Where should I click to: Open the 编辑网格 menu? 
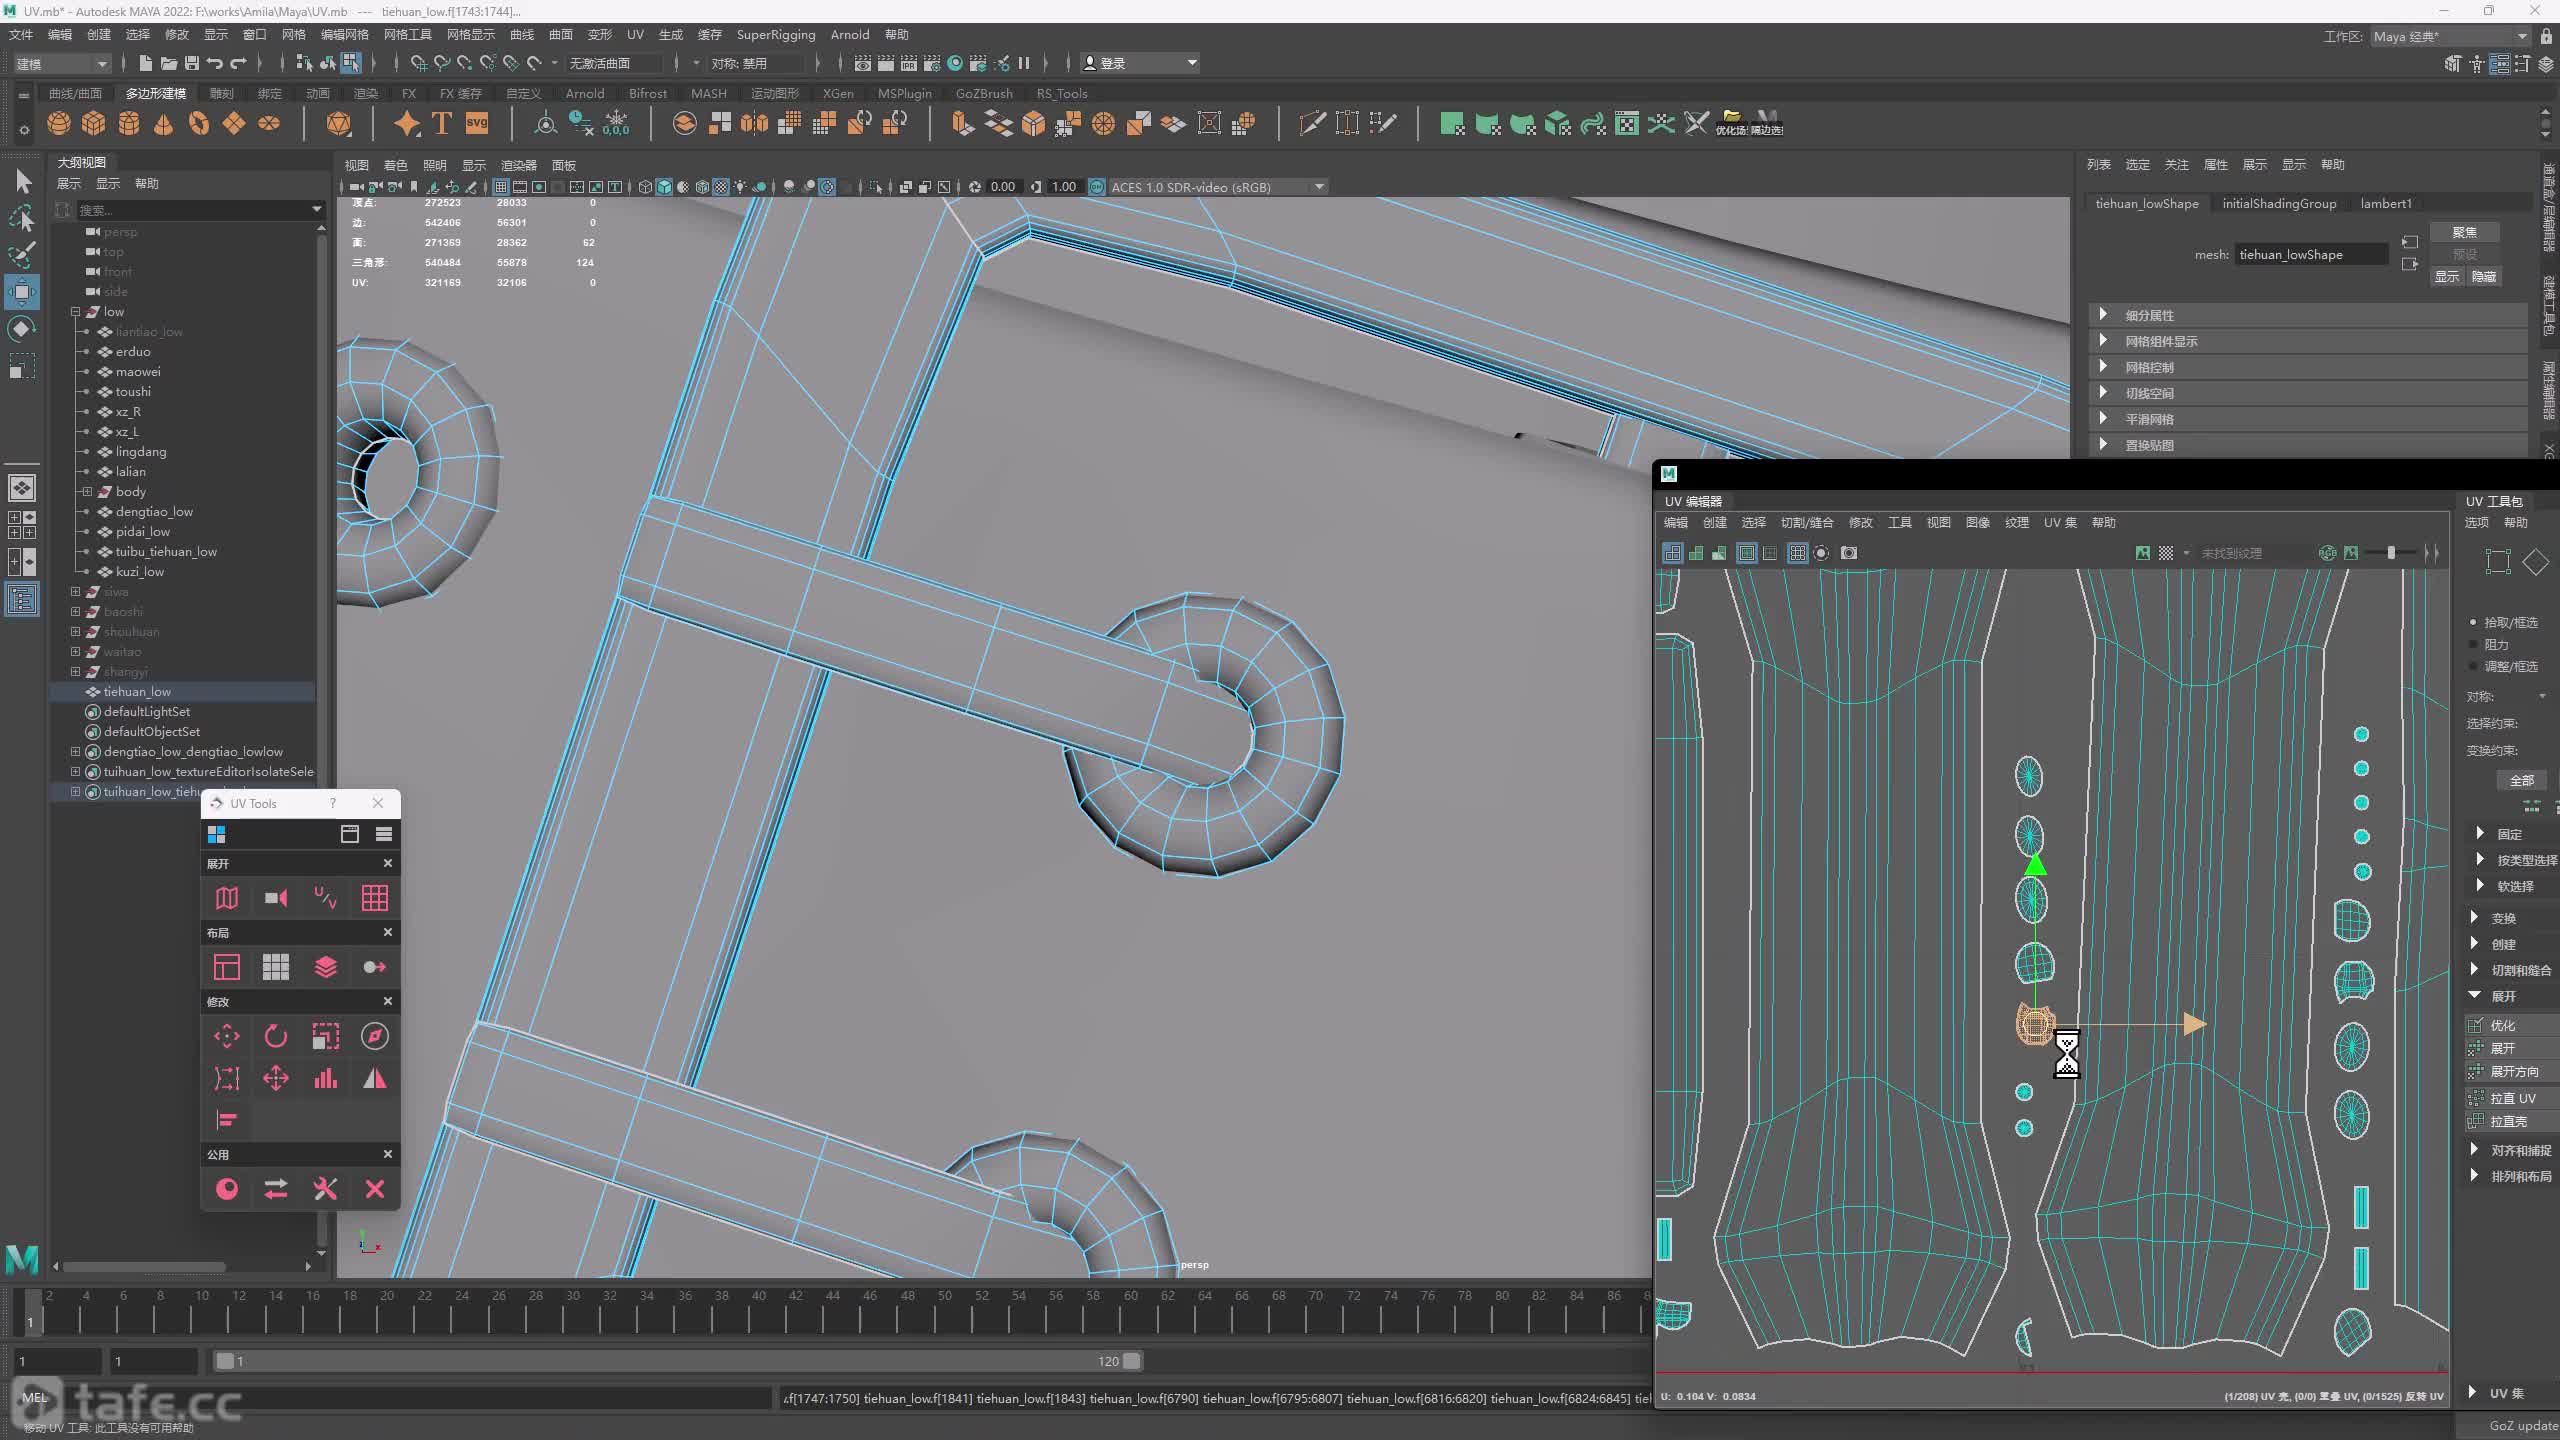[344, 35]
